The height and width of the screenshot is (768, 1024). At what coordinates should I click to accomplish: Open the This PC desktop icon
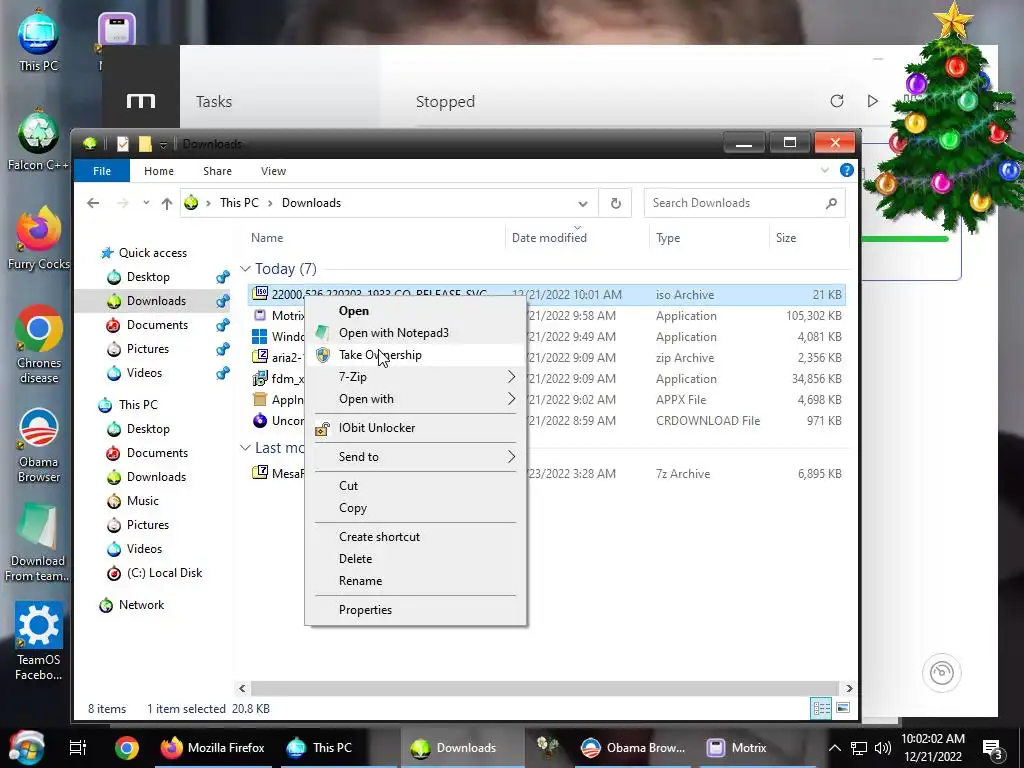pyautogui.click(x=38, y=40)
